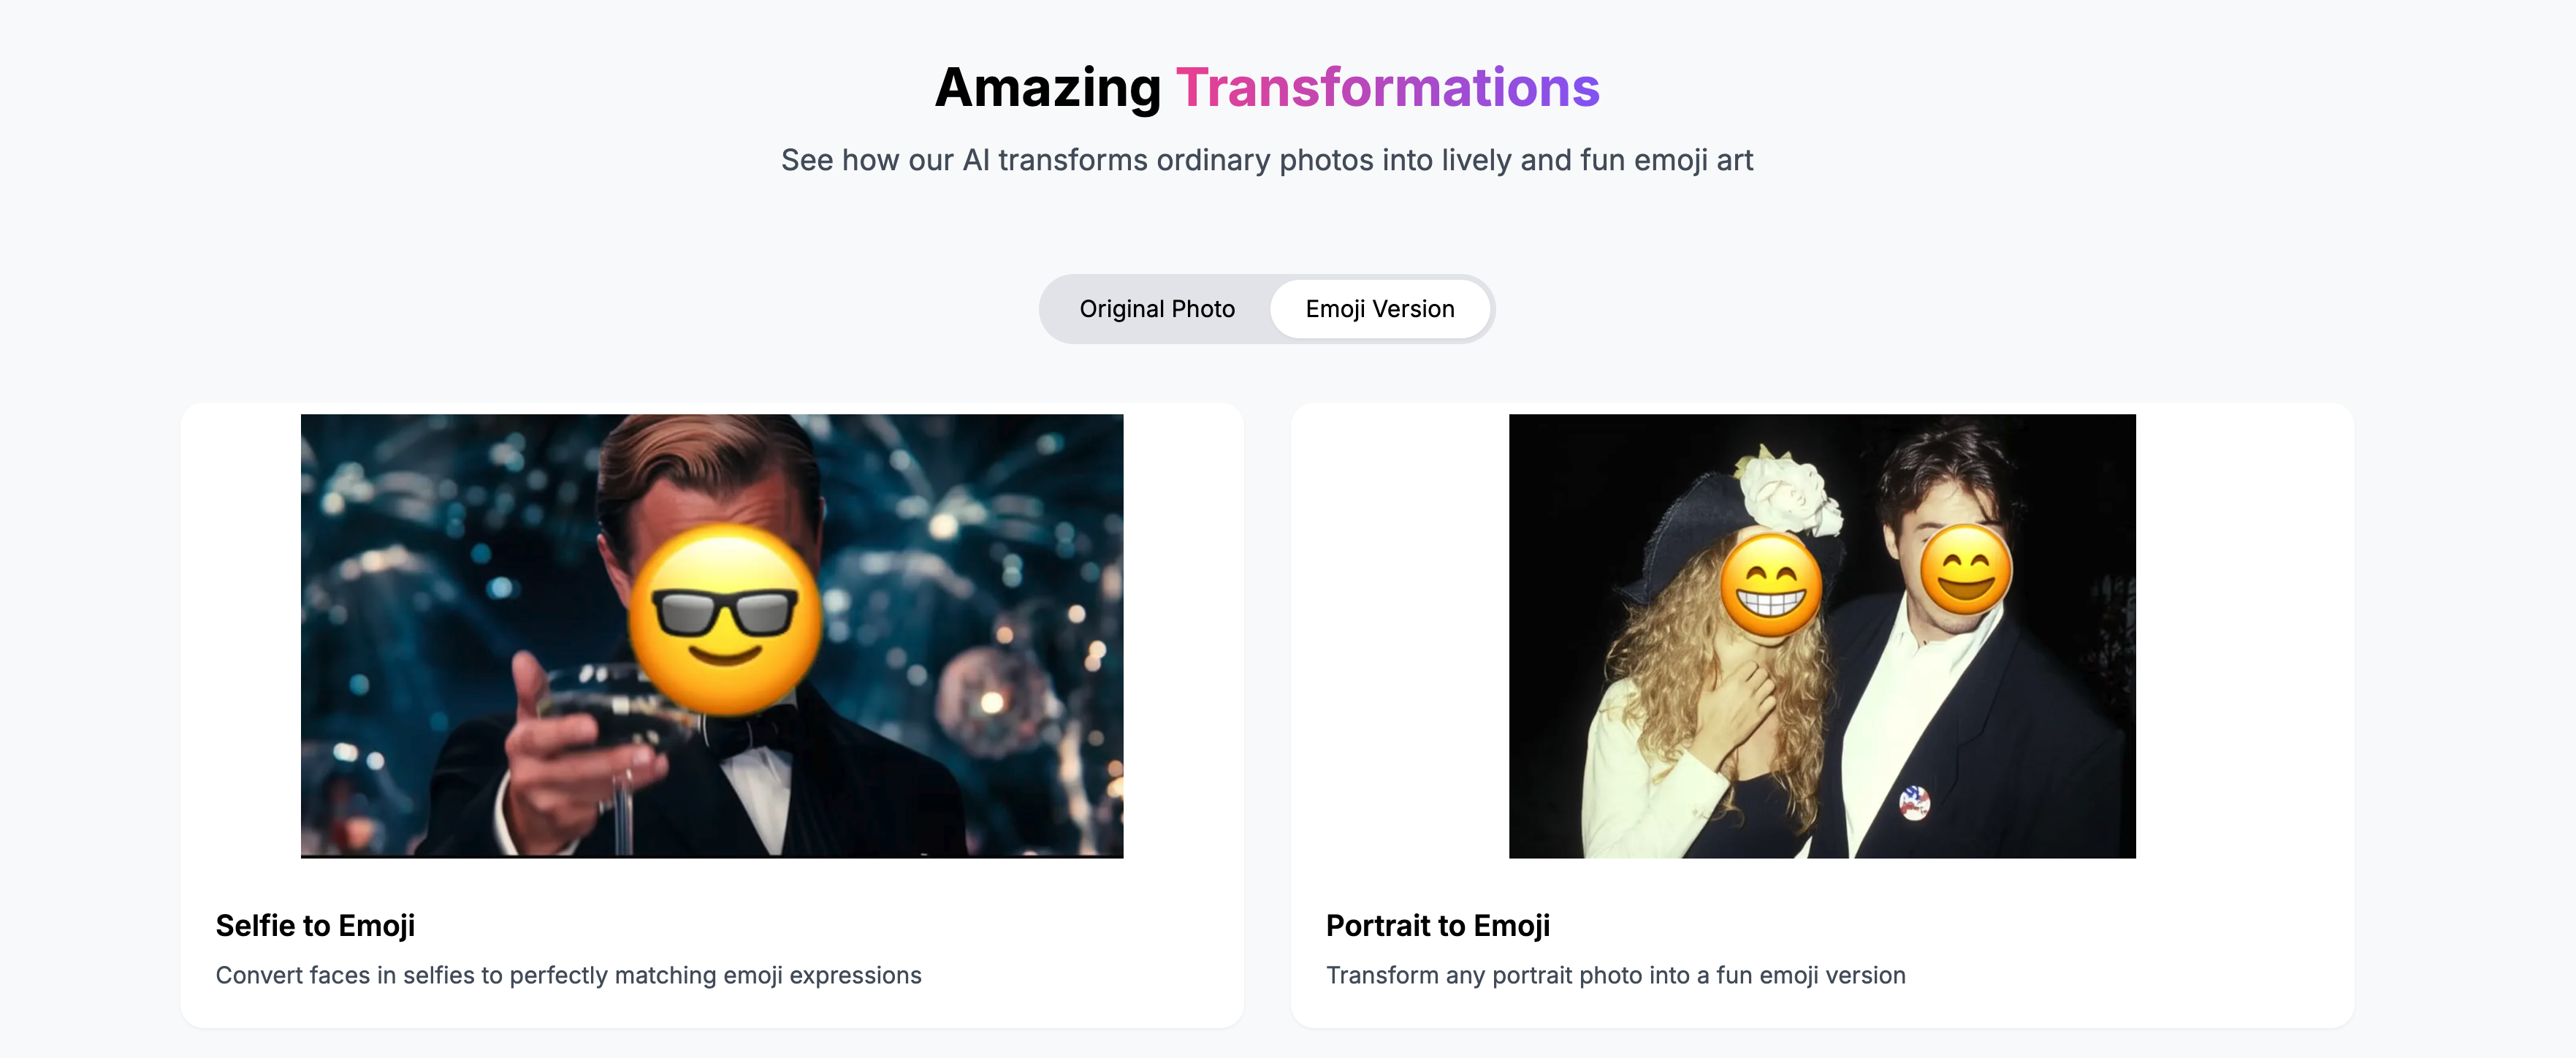Switch to the Original Photo view
Screen dimensions: 2576x1058
pyautogui.click(x=1156, y=309)
